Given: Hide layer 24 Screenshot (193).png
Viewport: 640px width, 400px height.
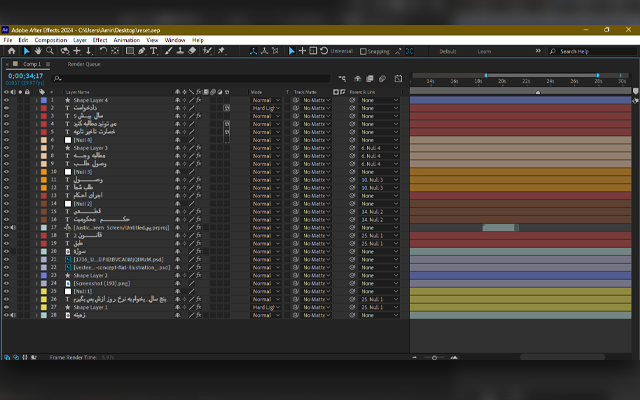Looking at the screenshot, I should click(x=6, y=283).
